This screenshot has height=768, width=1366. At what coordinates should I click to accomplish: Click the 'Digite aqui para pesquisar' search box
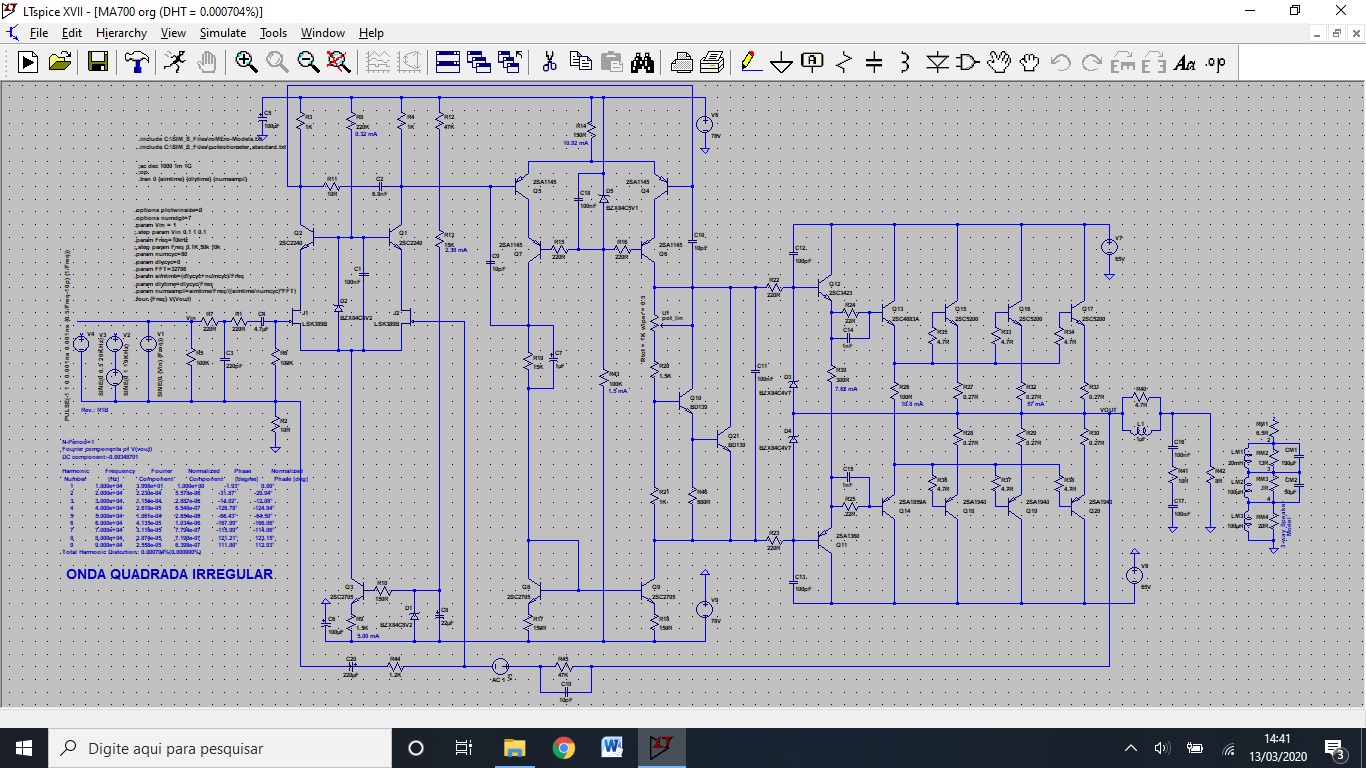tap(219, 748)
